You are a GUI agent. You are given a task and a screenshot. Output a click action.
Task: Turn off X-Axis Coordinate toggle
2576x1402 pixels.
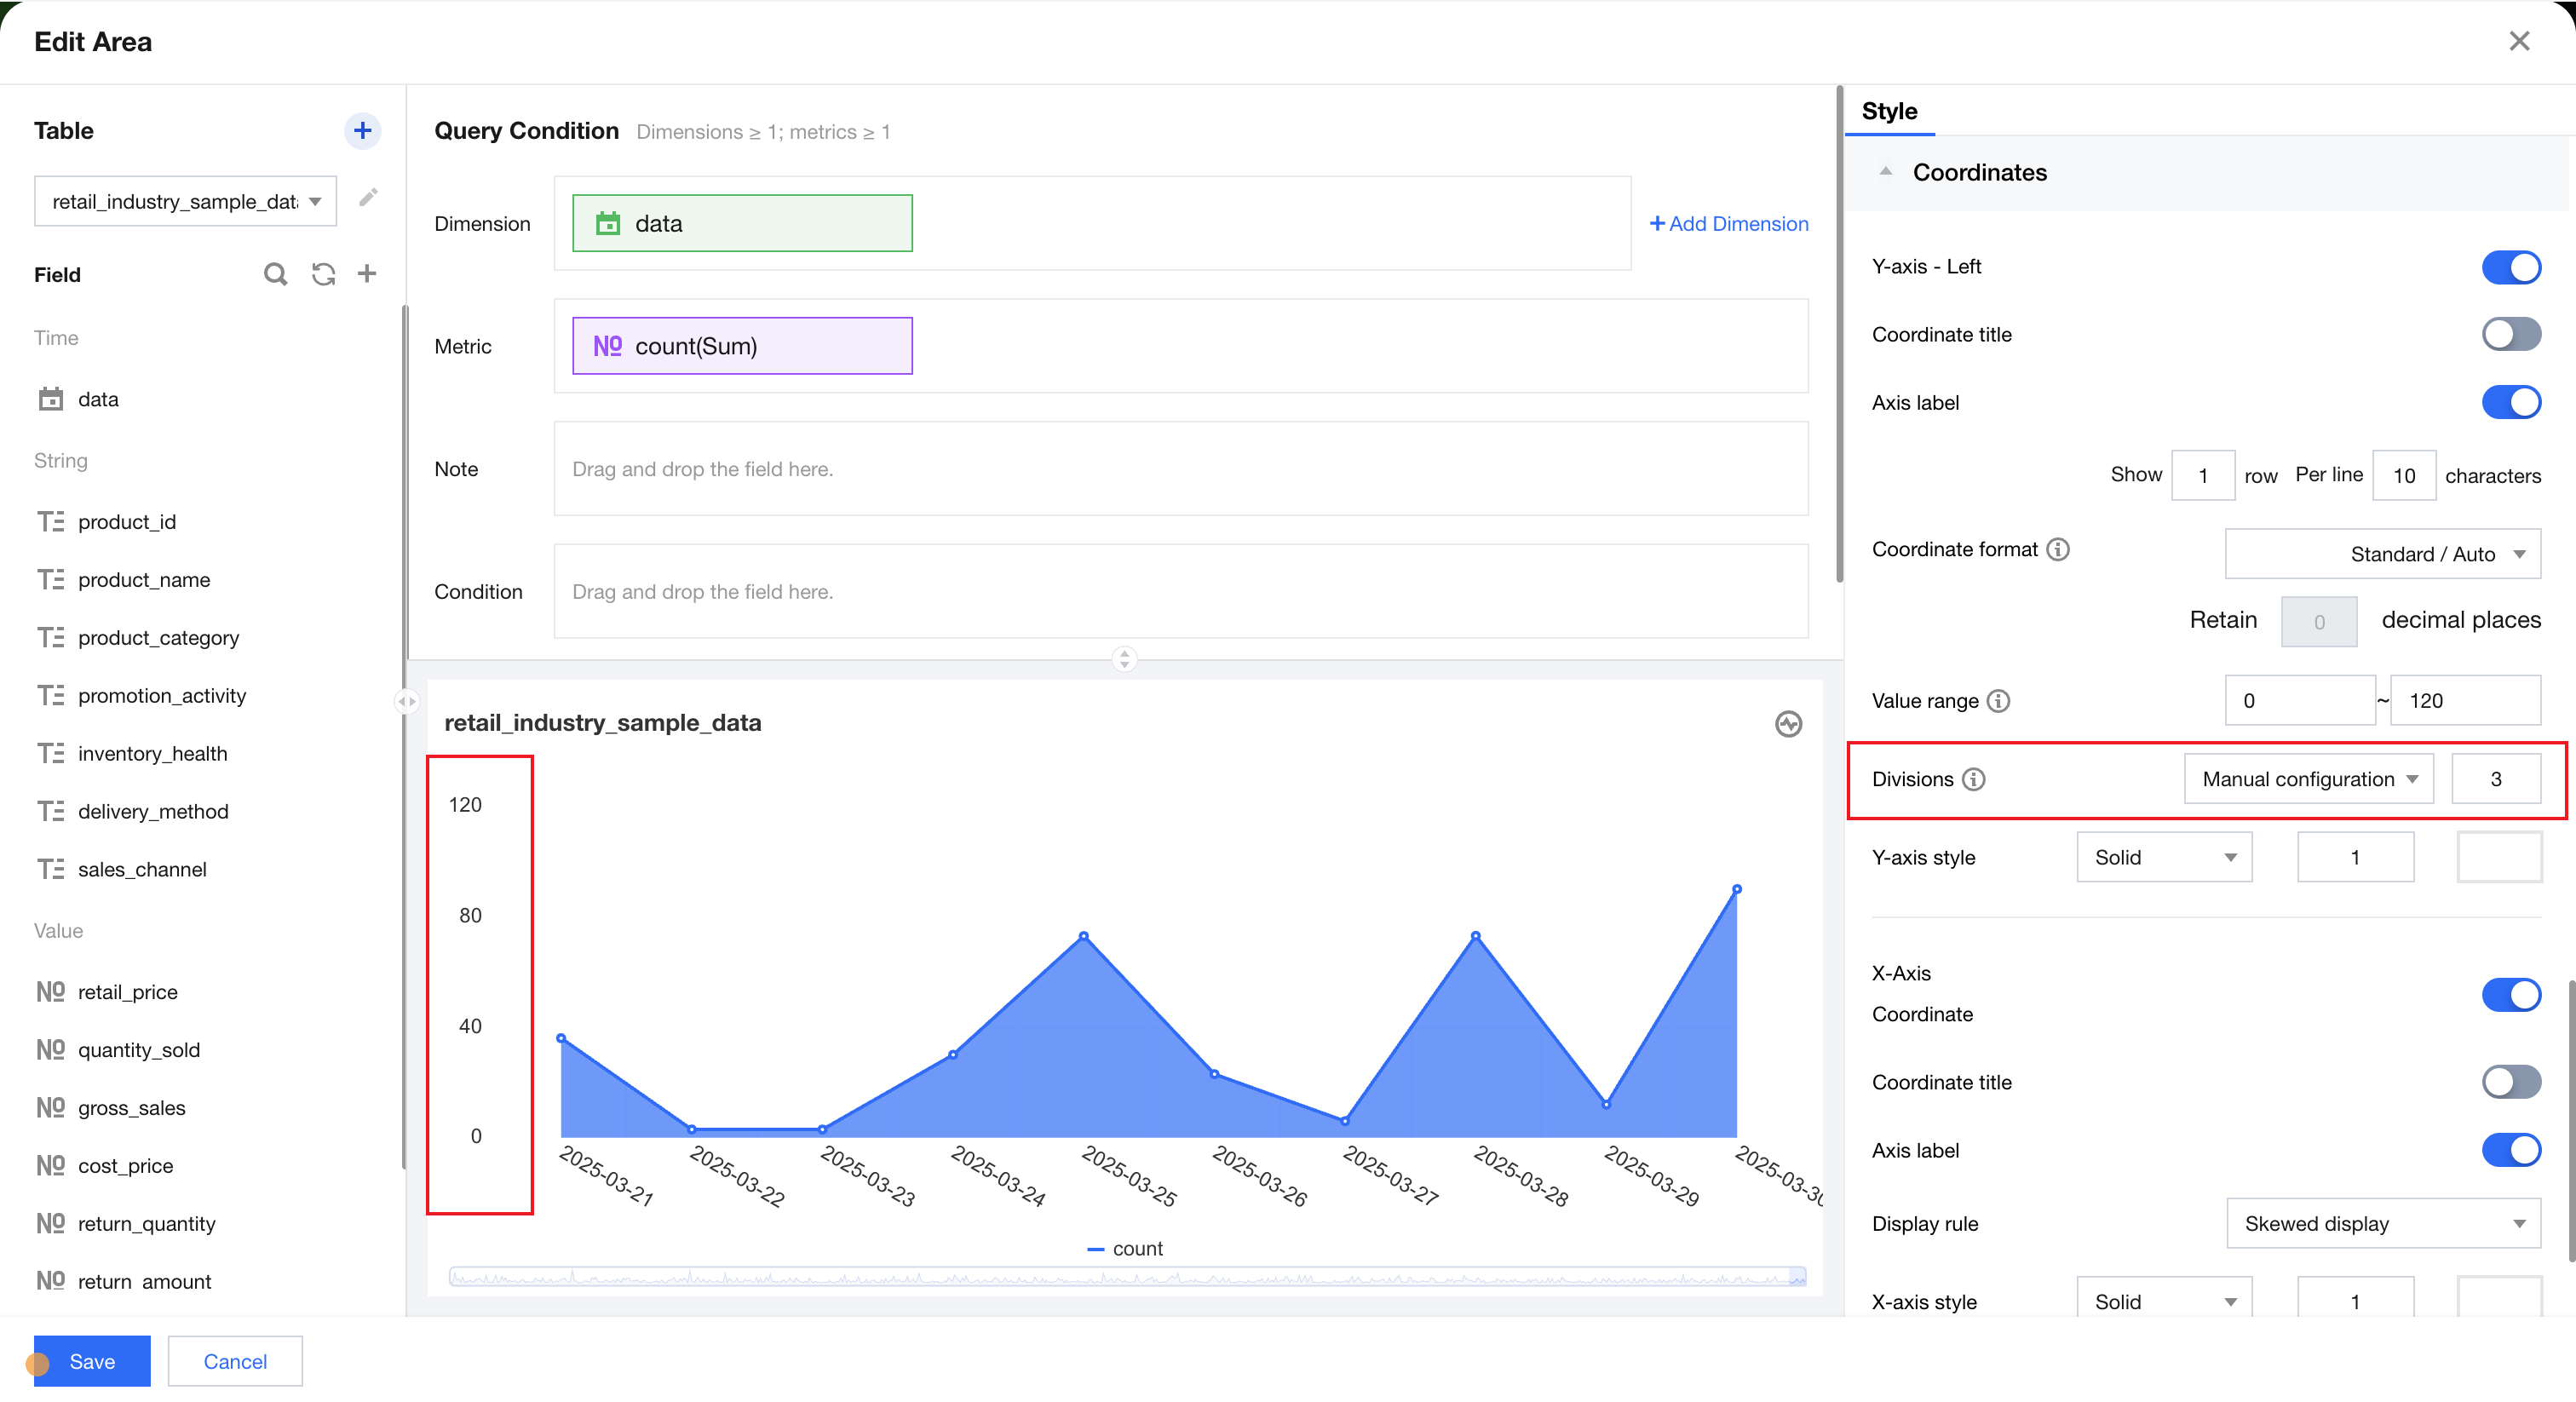tap(2510, 994)
